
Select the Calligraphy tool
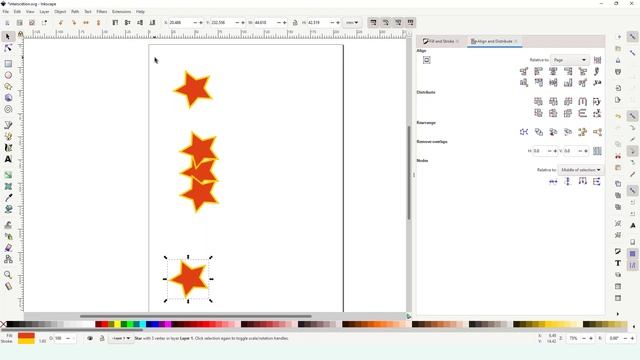point(8,148)
